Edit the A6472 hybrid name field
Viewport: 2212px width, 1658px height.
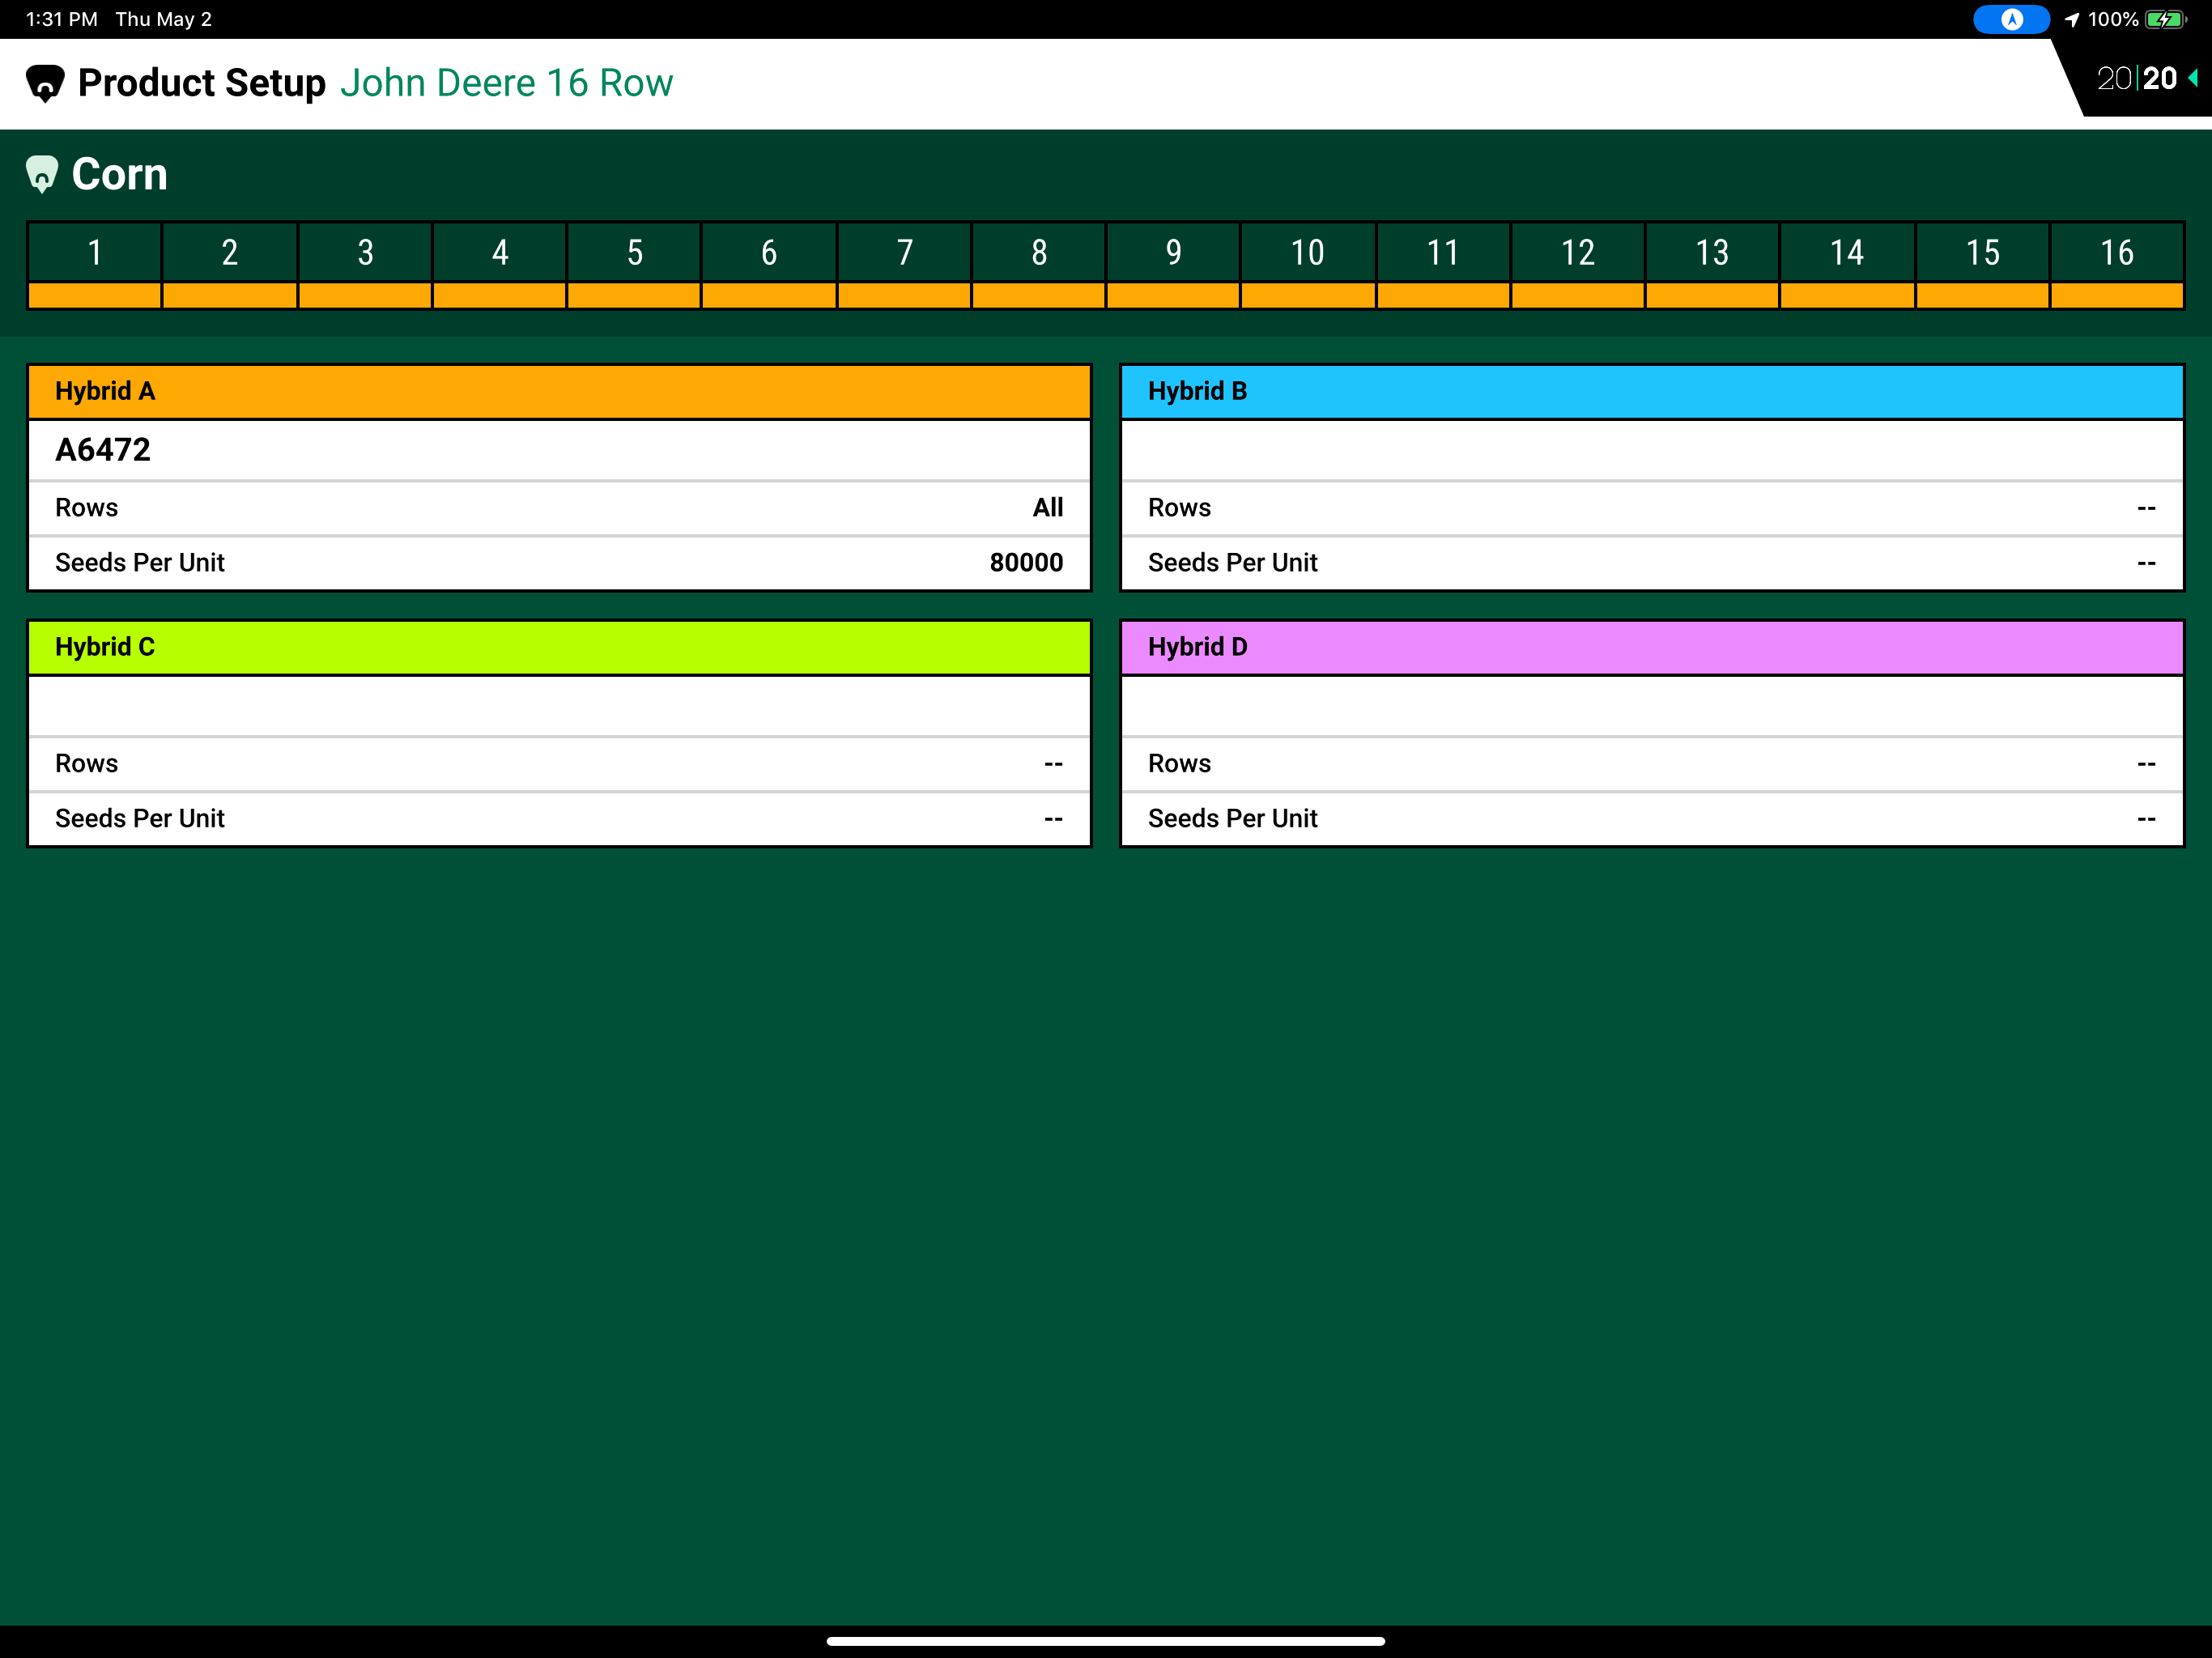(559, 450)
